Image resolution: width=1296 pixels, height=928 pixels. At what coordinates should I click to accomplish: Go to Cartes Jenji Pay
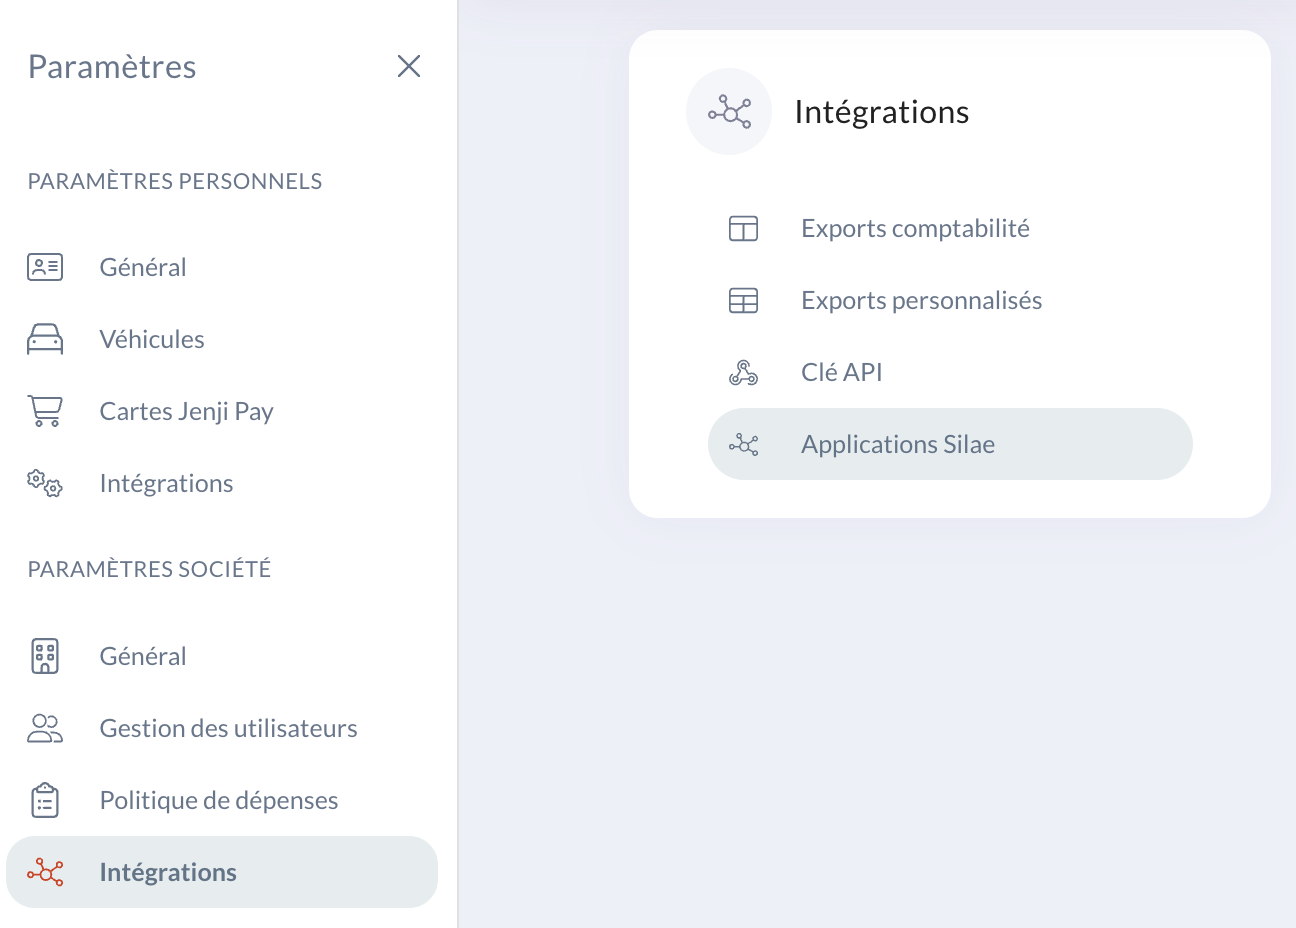(221, 411)
